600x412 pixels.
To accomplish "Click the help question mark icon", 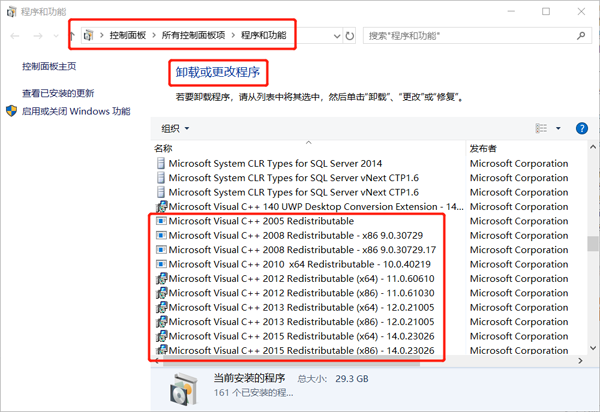I will 582,128.
